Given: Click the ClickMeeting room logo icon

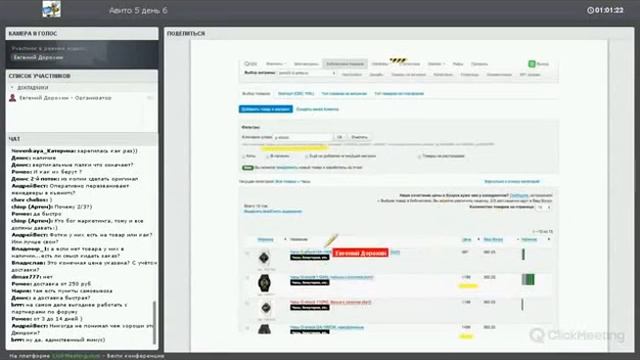Looking at the screenshot, I should tap(51, 9).
